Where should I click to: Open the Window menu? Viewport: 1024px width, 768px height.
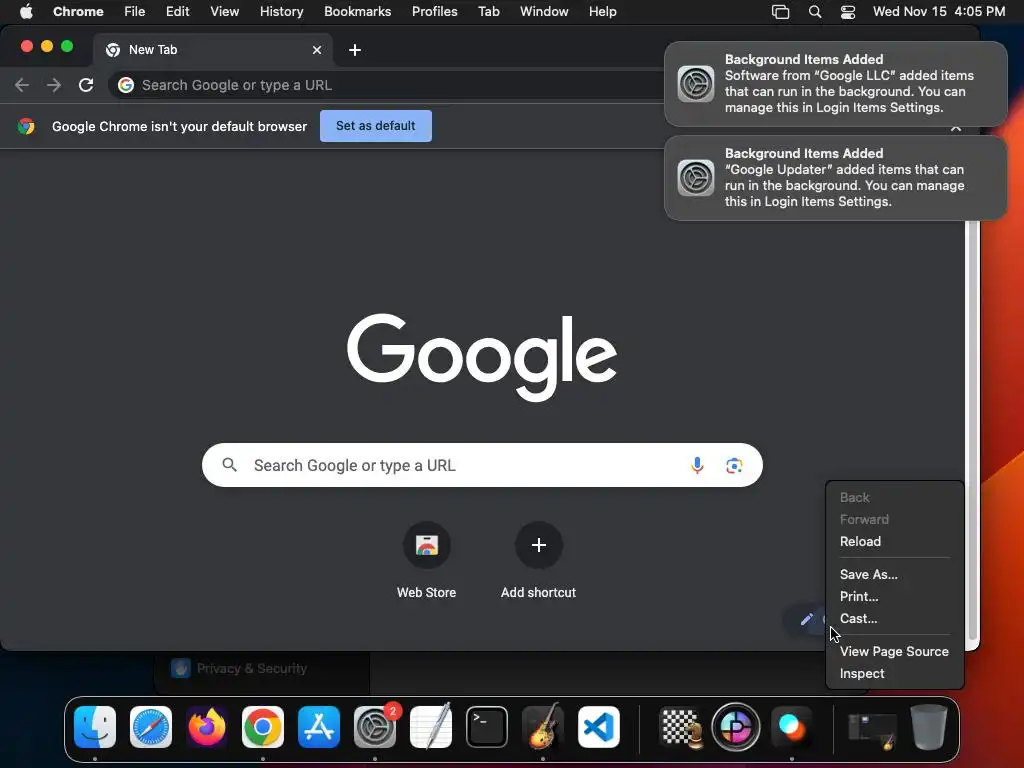coord(544,12)
